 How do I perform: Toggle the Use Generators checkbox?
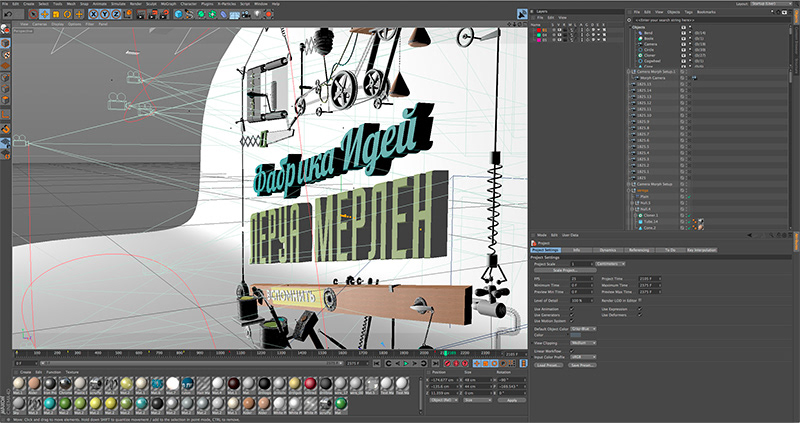coord(571,315)
